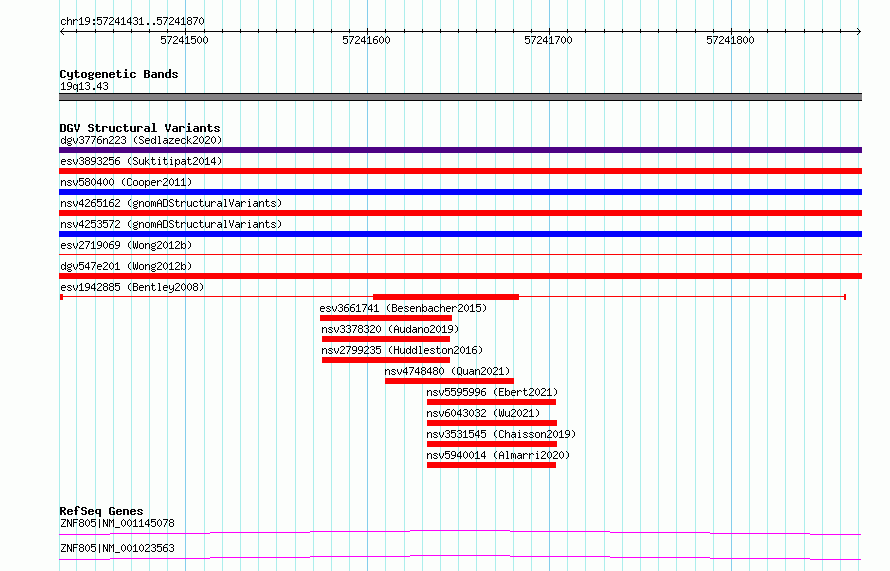Viewport: 890px width, 571px height.
Task: Click the right arrow of the ruler
Action: click(x=859, y=32)
